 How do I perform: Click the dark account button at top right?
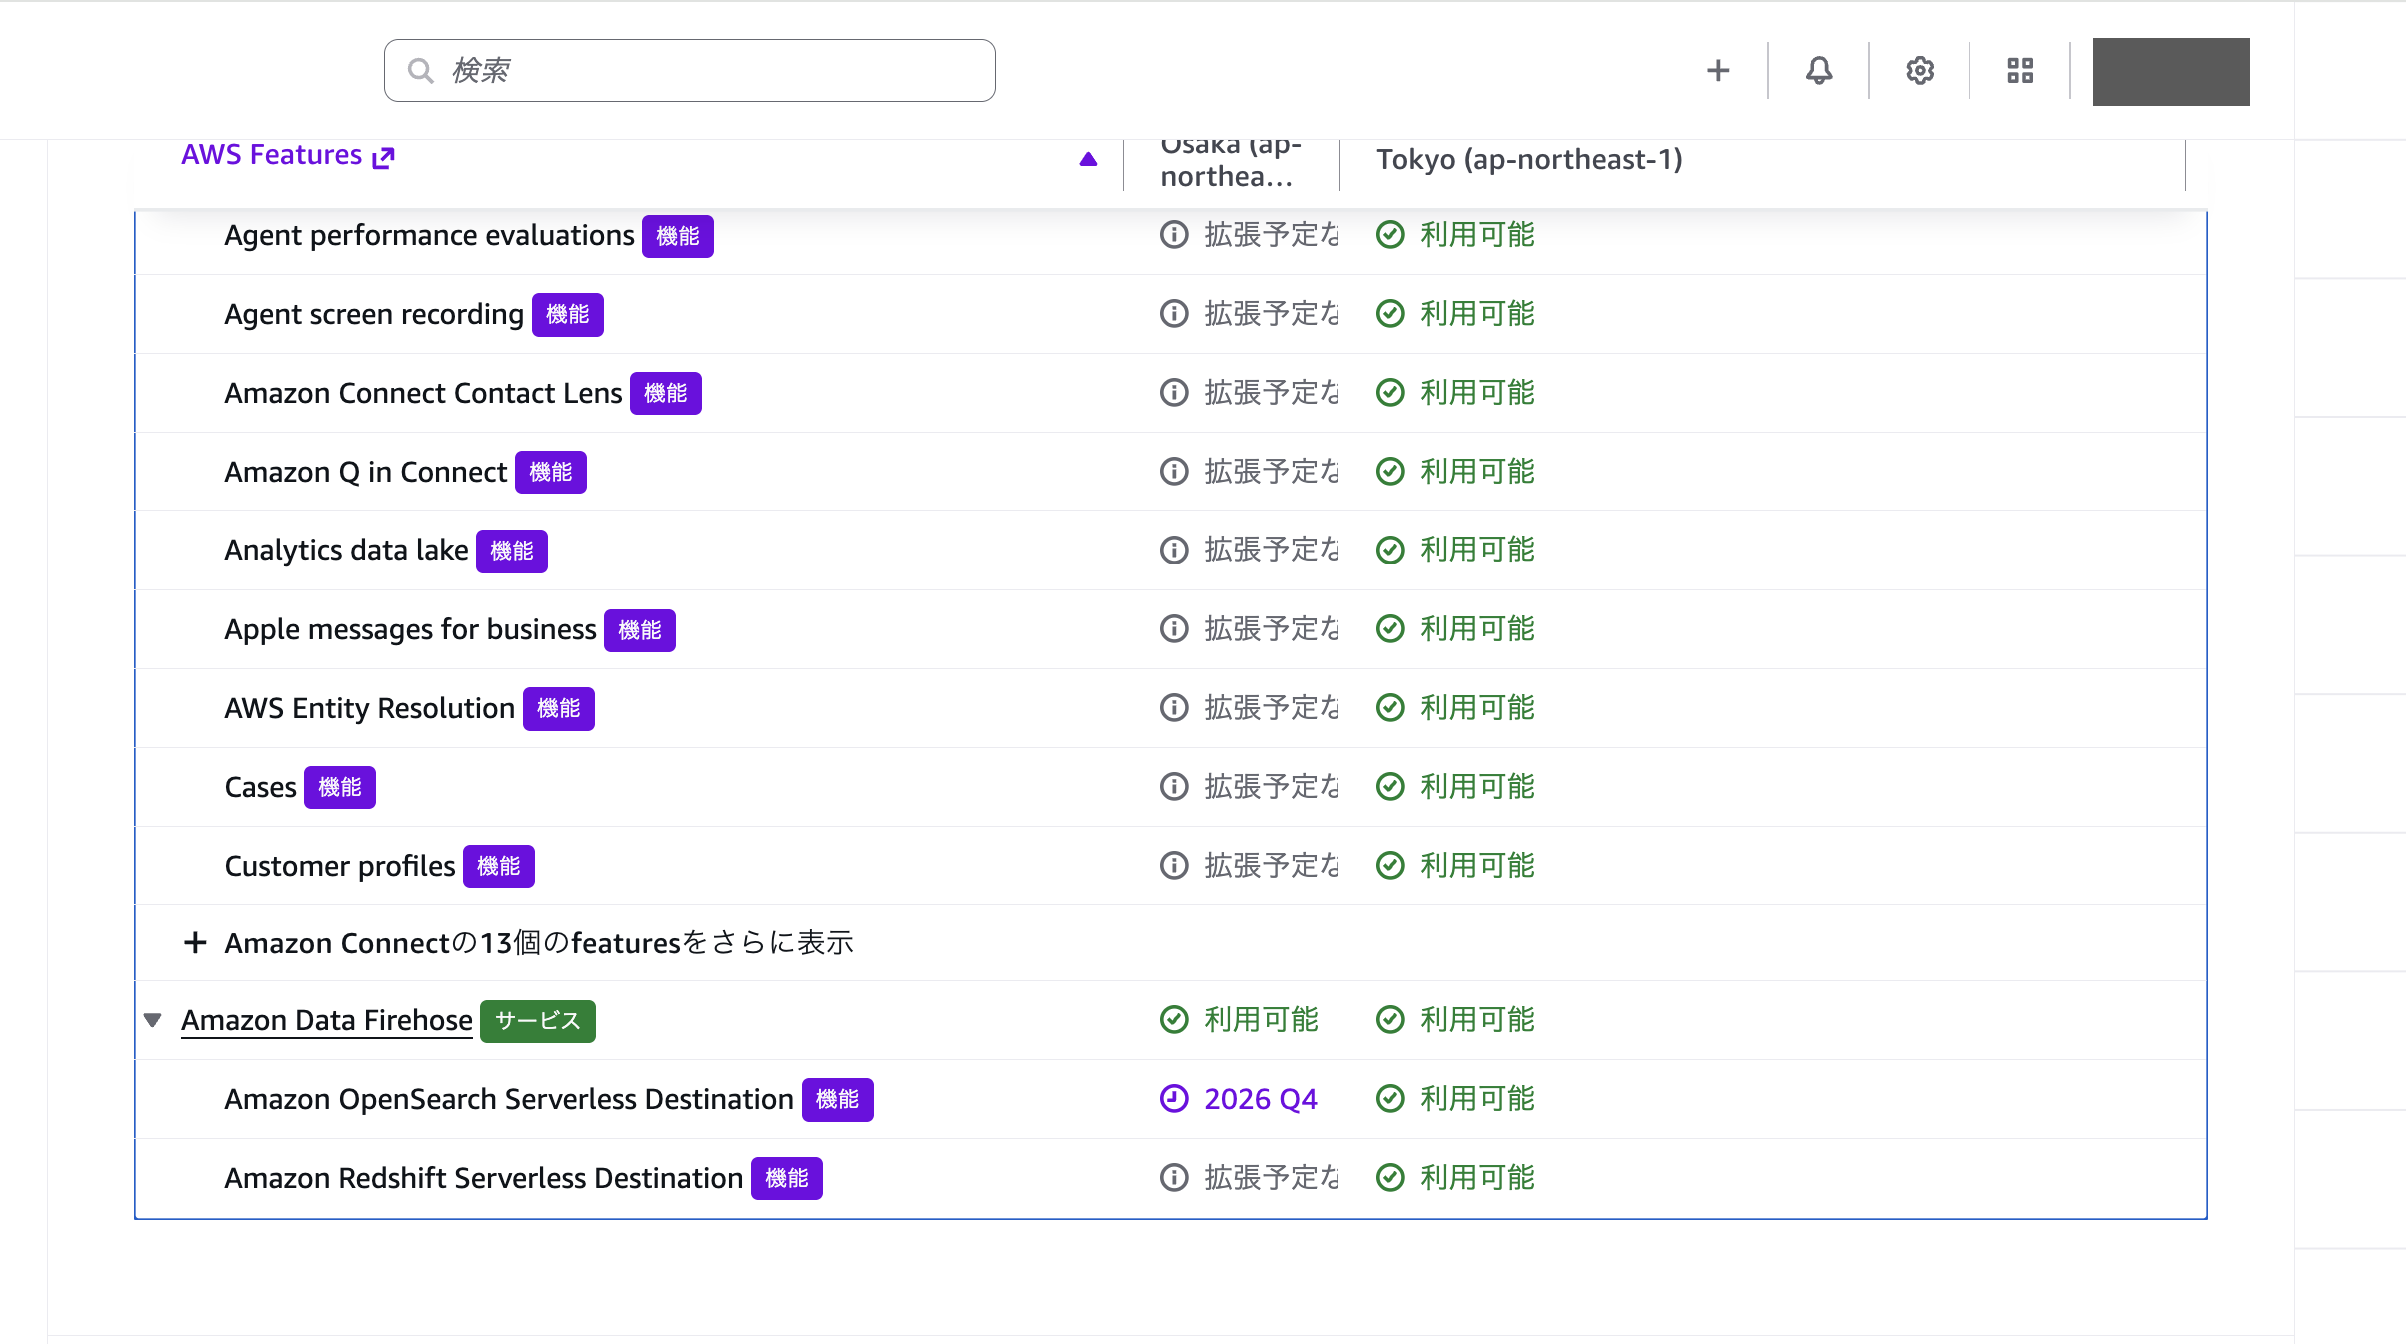(x=2171, y=72)
